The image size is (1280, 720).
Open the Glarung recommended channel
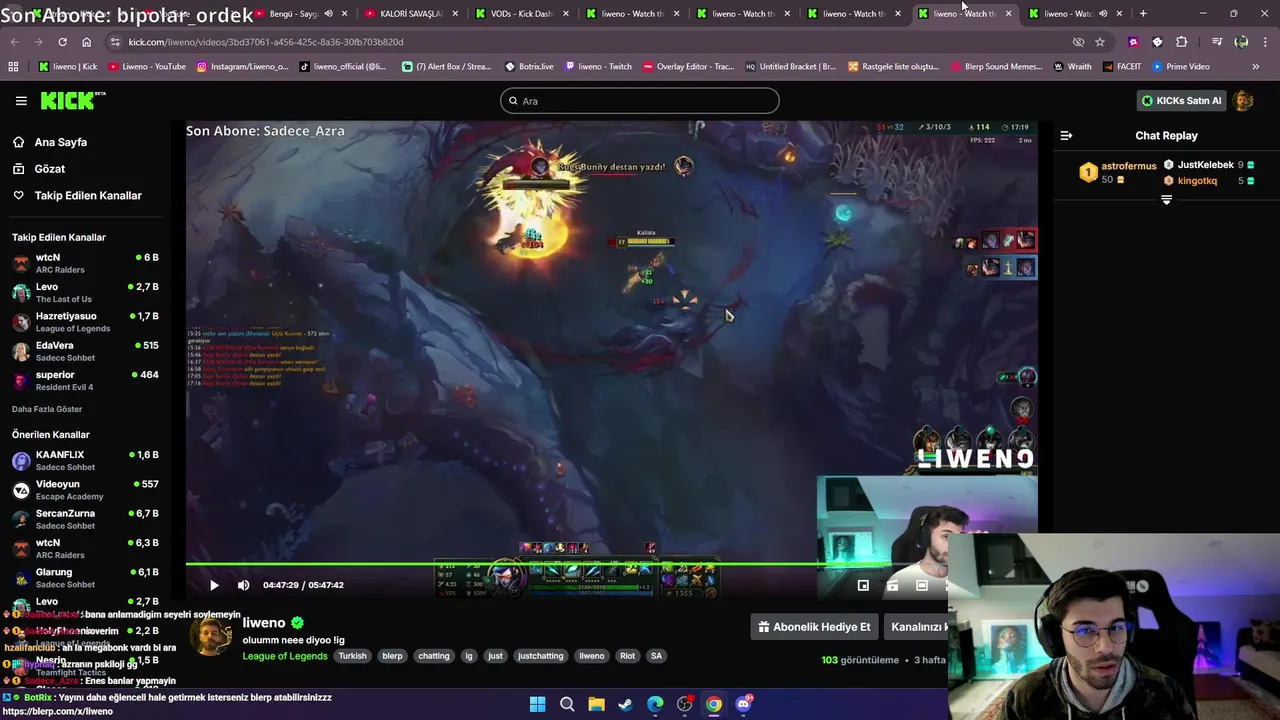click(x=85, y=578)
